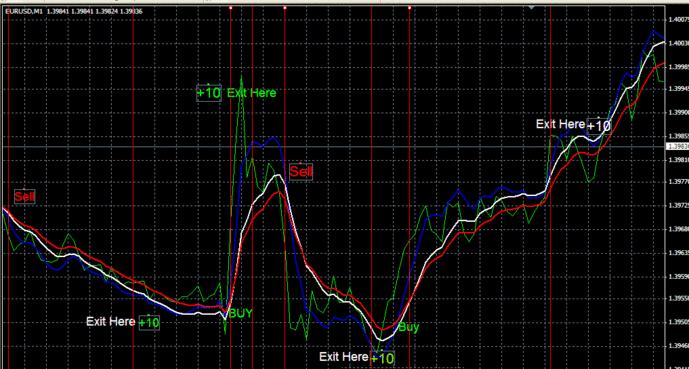
Task: Select white Exit Here label left of BUY
Action: coord(111,322)
